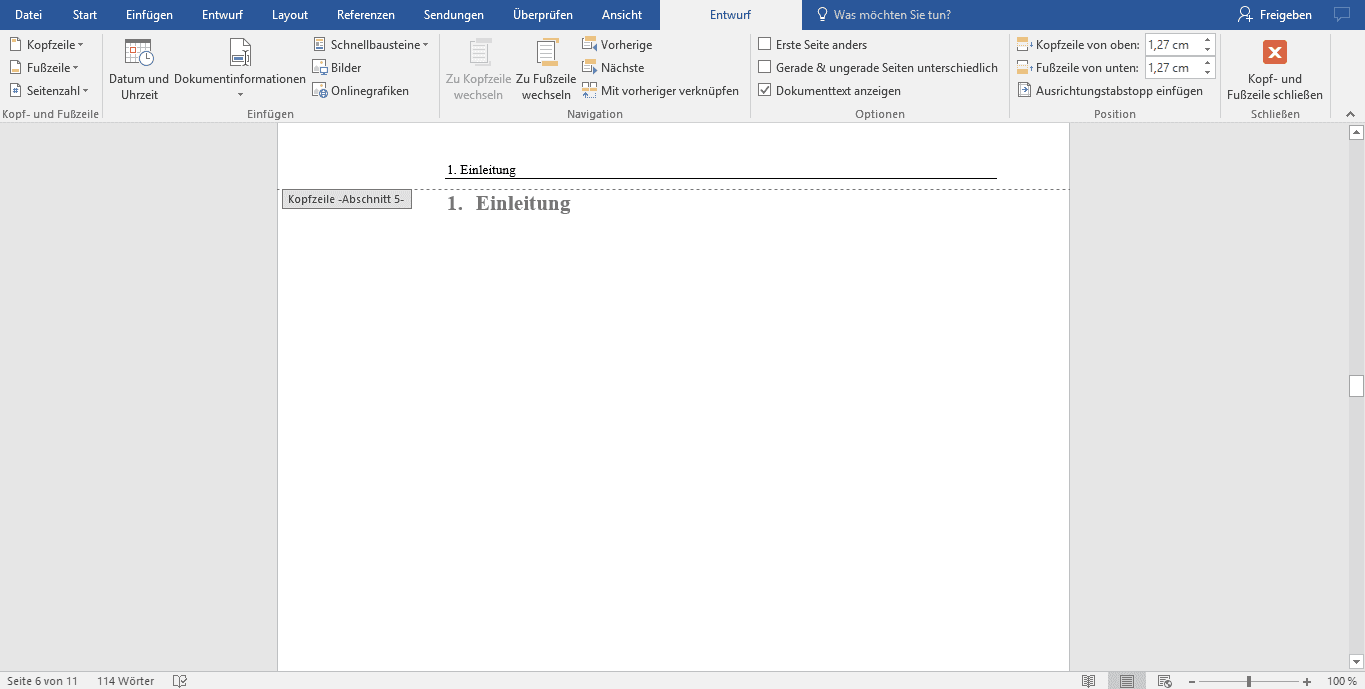Screen dimensions: 1365x689
Task: Click vertical scrollbar down arrow
Action: [x=1356, y=661]
